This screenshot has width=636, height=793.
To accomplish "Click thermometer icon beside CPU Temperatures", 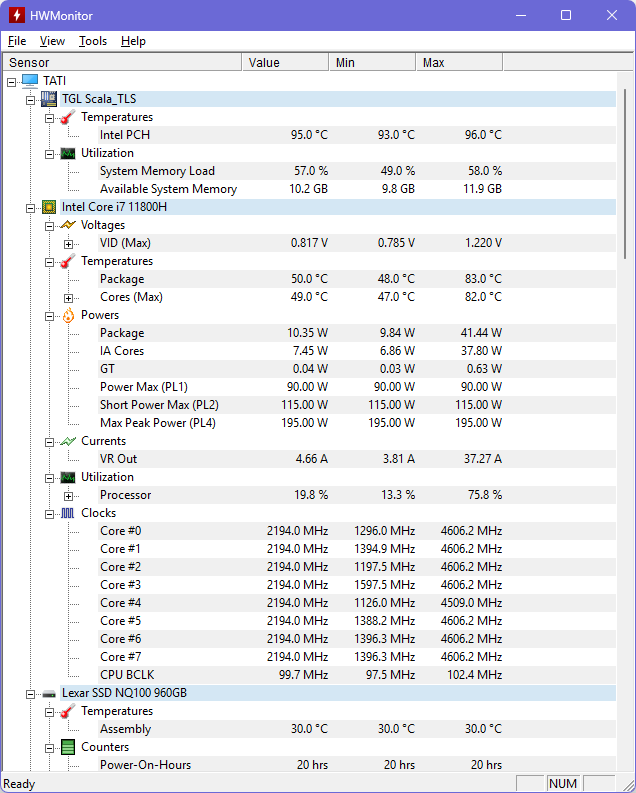I will coord(68,261).
